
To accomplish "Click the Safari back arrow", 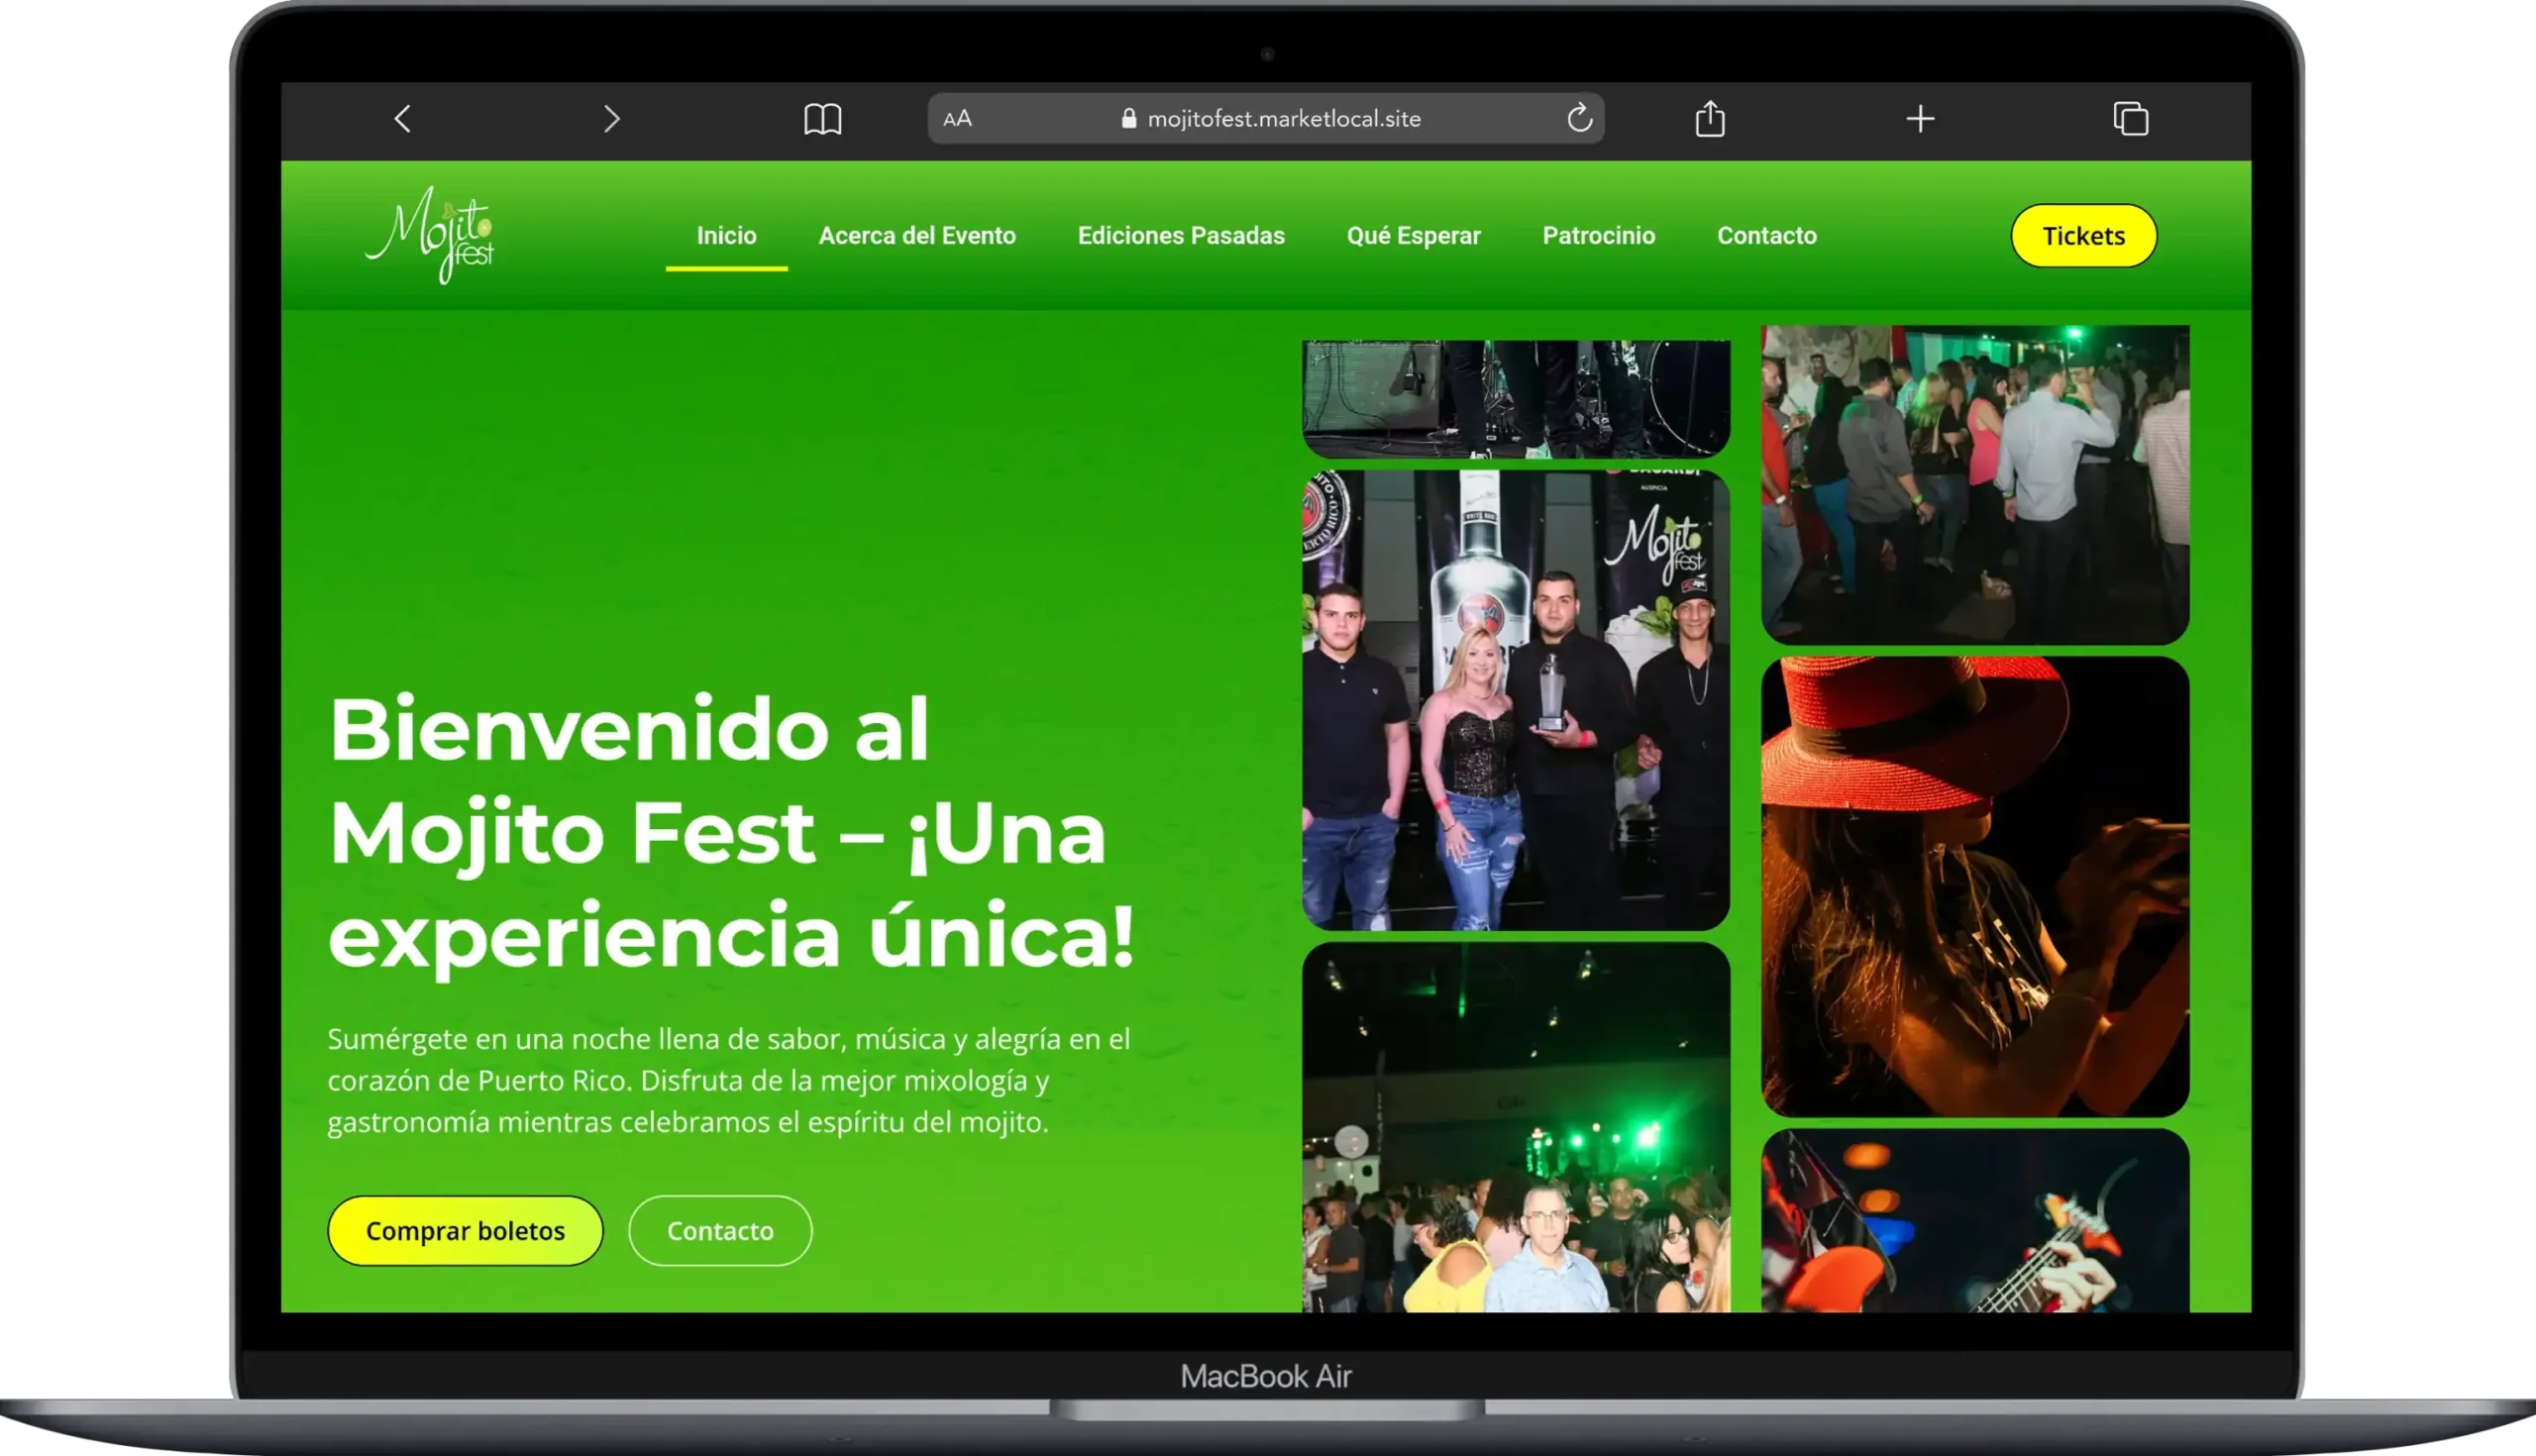I will click(x=403, y=119).
